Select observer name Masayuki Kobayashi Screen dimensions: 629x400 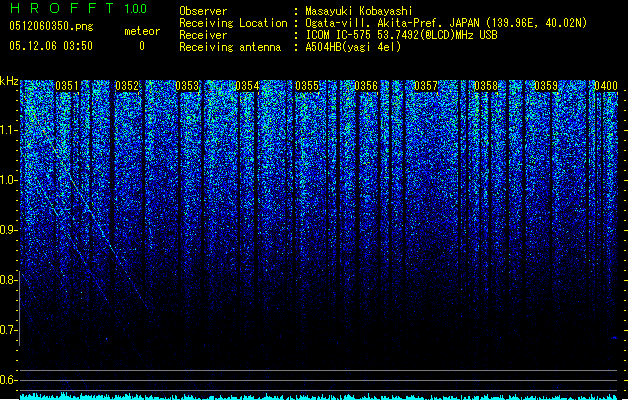[x=359, y=11]
